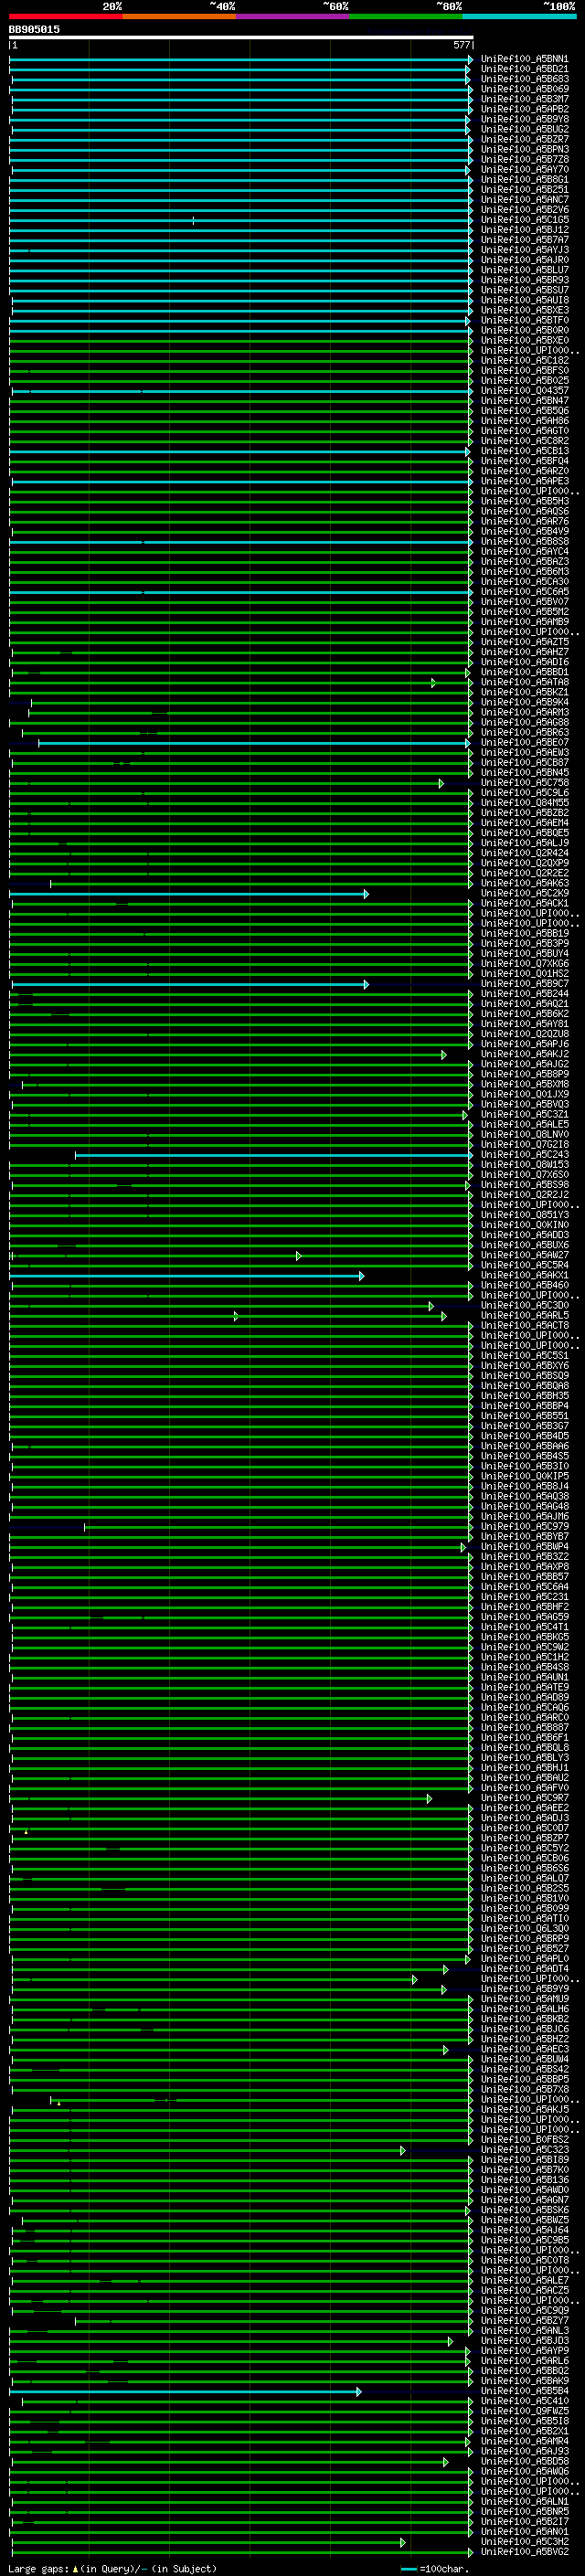Select the UniRef100_A5B8S8 label
The image size is (585, 2576).
524,541
